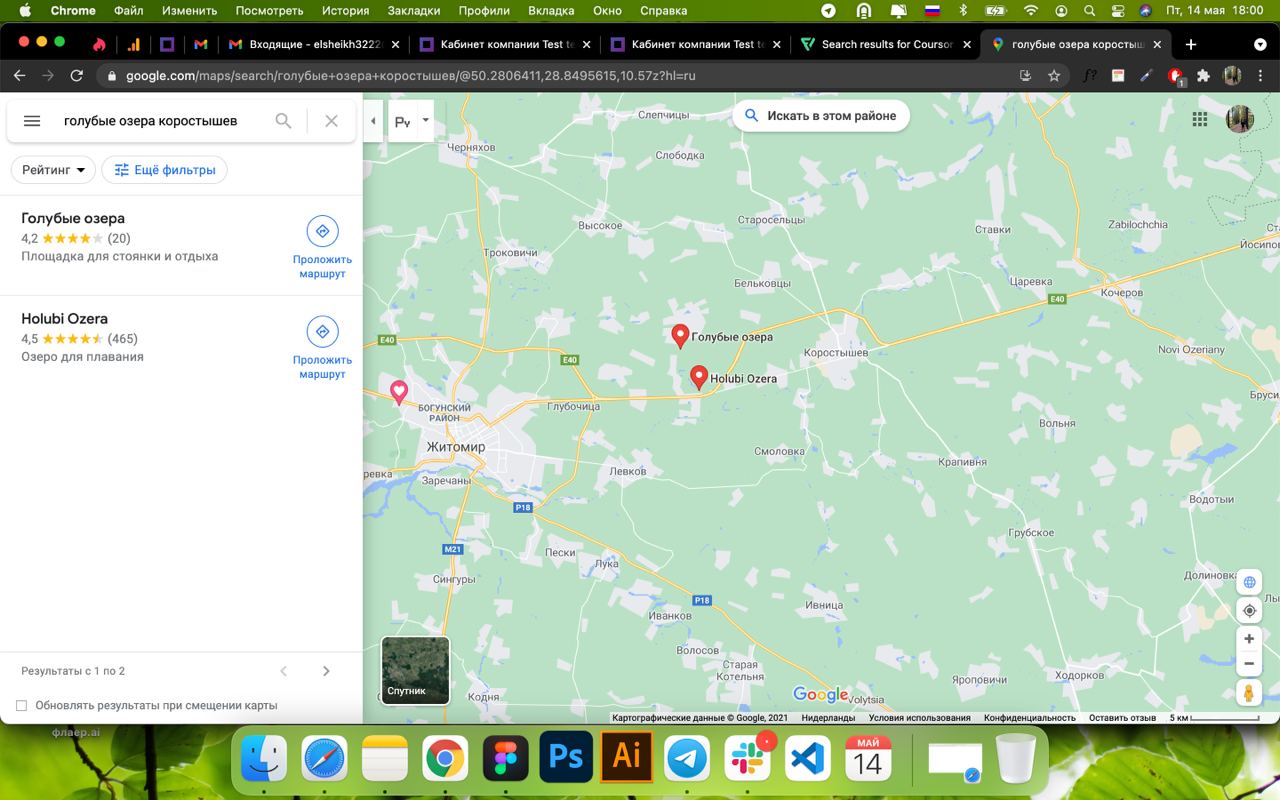
Task: Click the Голубые озера map pin
Action: click(x=680, y=336)
